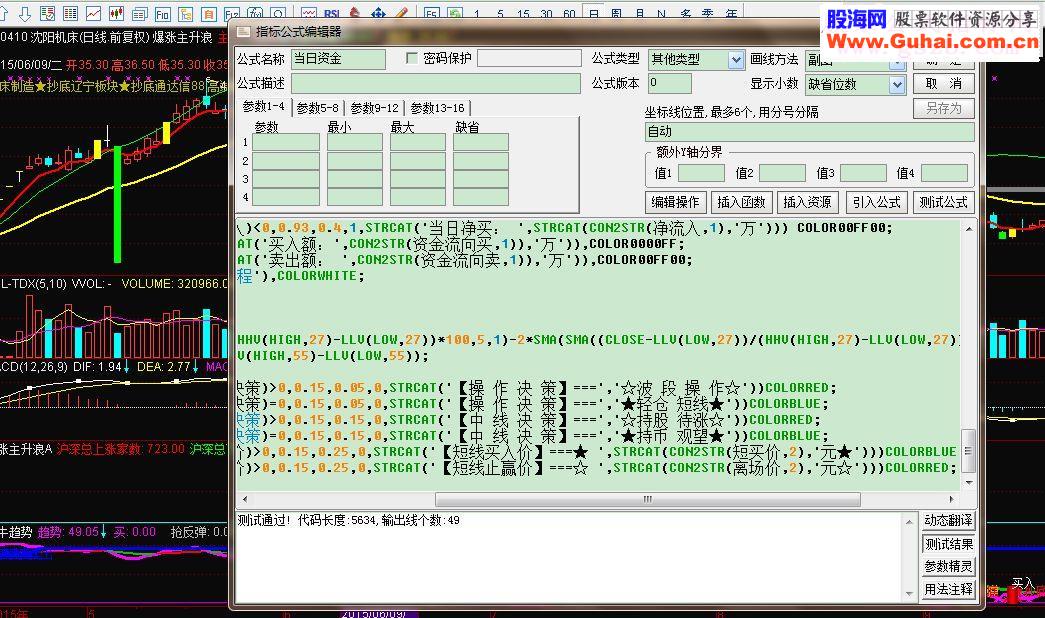Viewport: 1045px width, 618px height.
Task: Focus the 值4 input field
Action: 944,173
